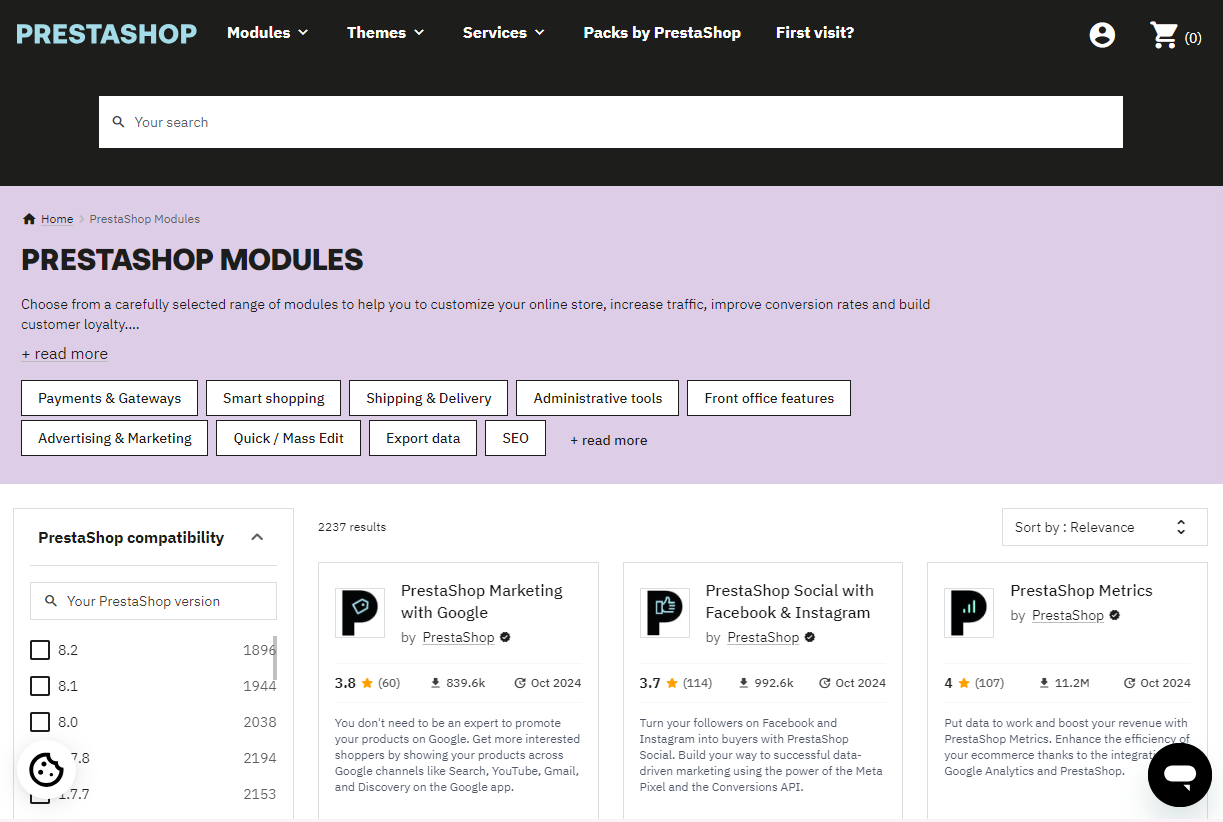Select Smart shopping category

pyautogui.click(x=274, y=398)
